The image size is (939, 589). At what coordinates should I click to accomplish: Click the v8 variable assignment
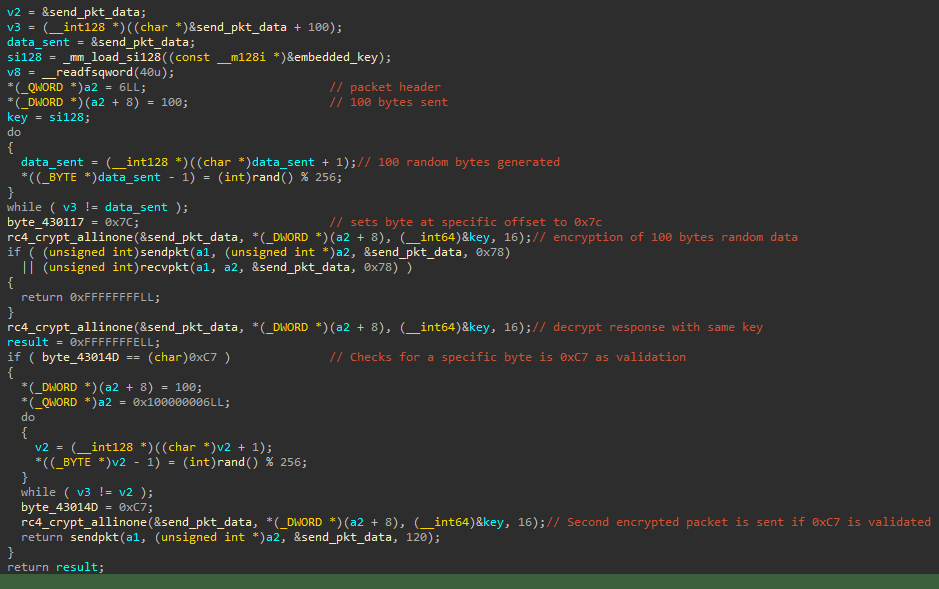[14, 72]
